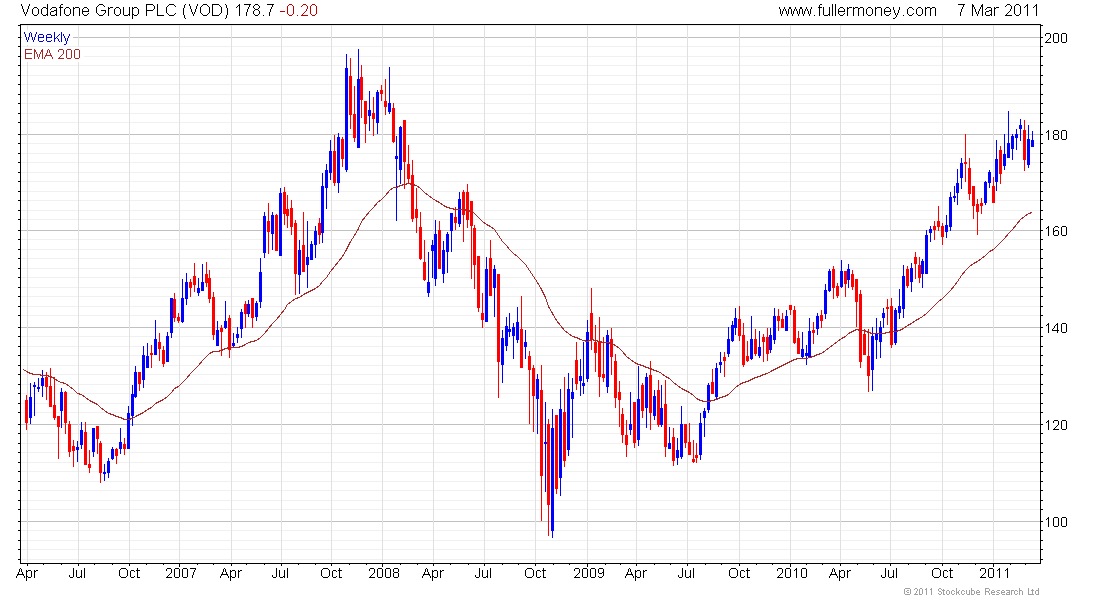Click the Stockcube Research Ltd copyright notice
Image resolution: width=1100 pixels, height=600 pixels.
tap(971, 592)
